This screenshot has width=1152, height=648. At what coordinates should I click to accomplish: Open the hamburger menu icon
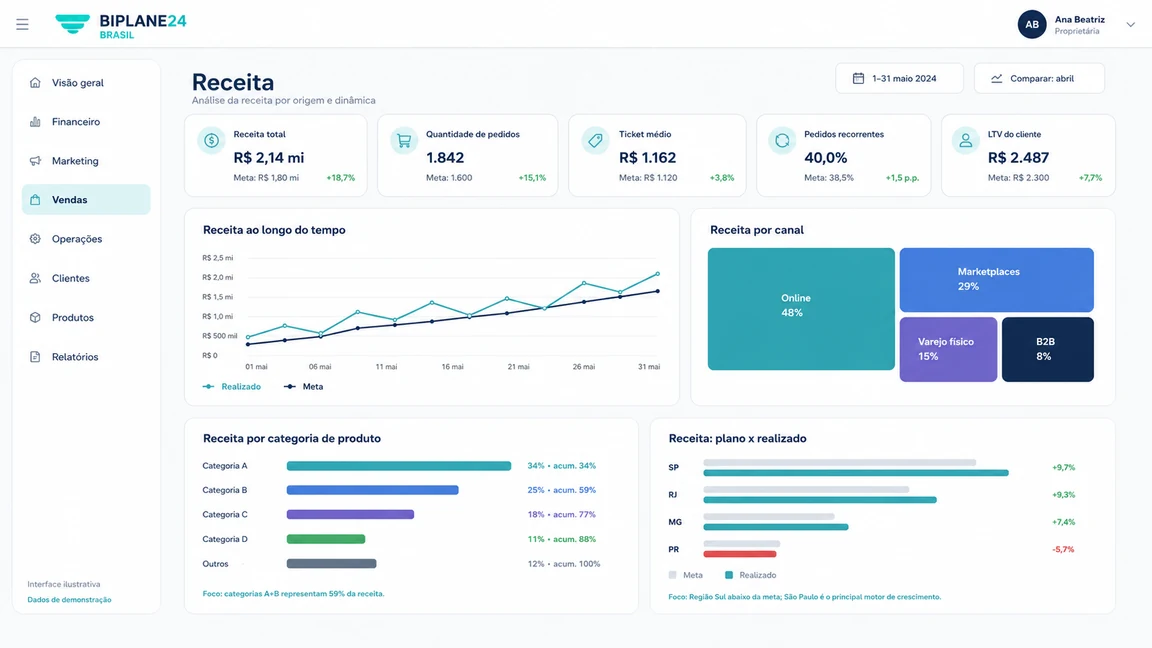click(23, 24)
